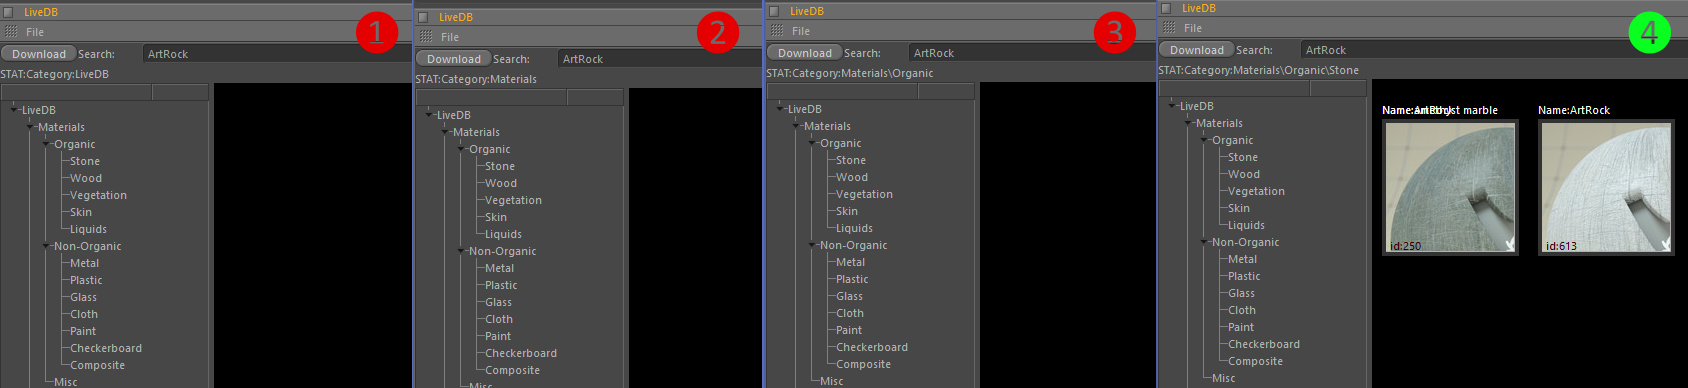Click the LiveDB title icon in window 4
The height and width of the screenshot is (388, 1688).
(x=1166, y=8)
